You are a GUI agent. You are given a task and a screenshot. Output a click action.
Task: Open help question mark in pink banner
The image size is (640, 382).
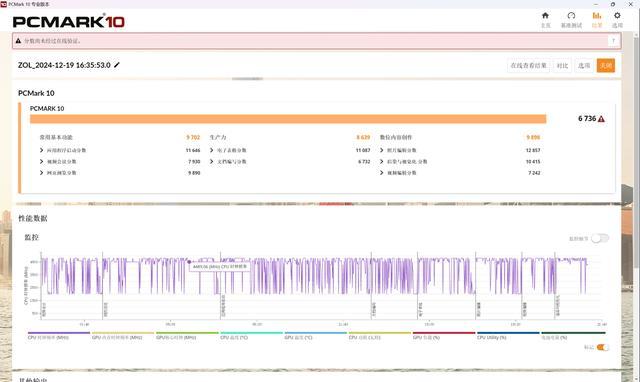point(613,41)
